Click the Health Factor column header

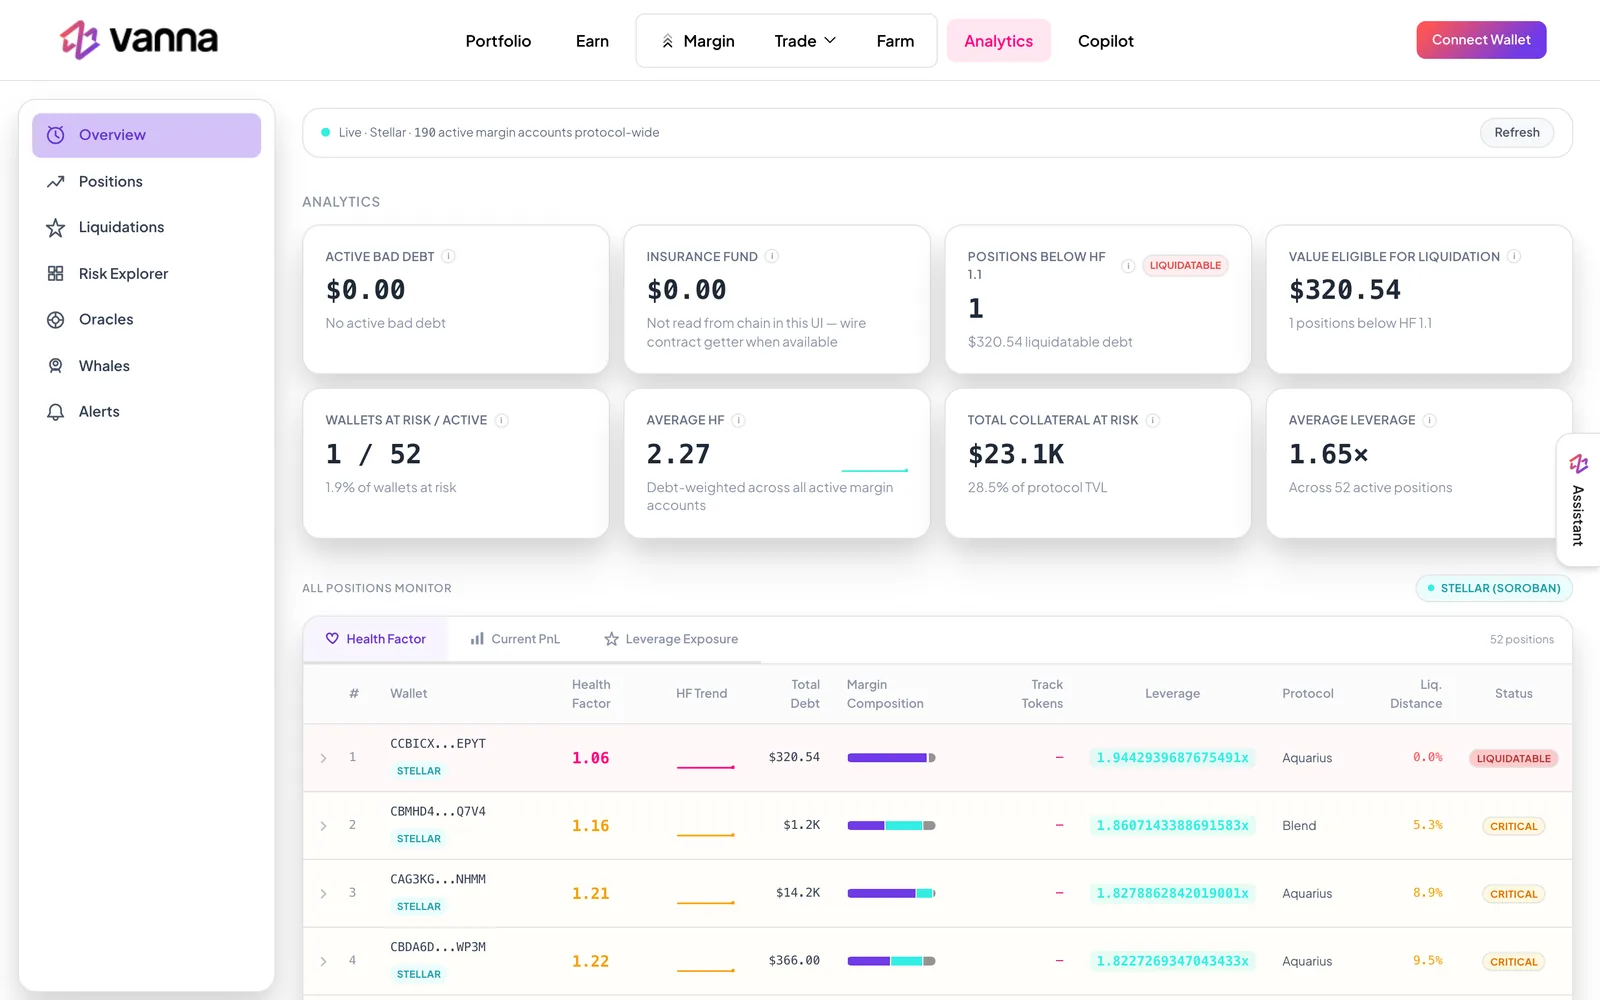(591, 694)
